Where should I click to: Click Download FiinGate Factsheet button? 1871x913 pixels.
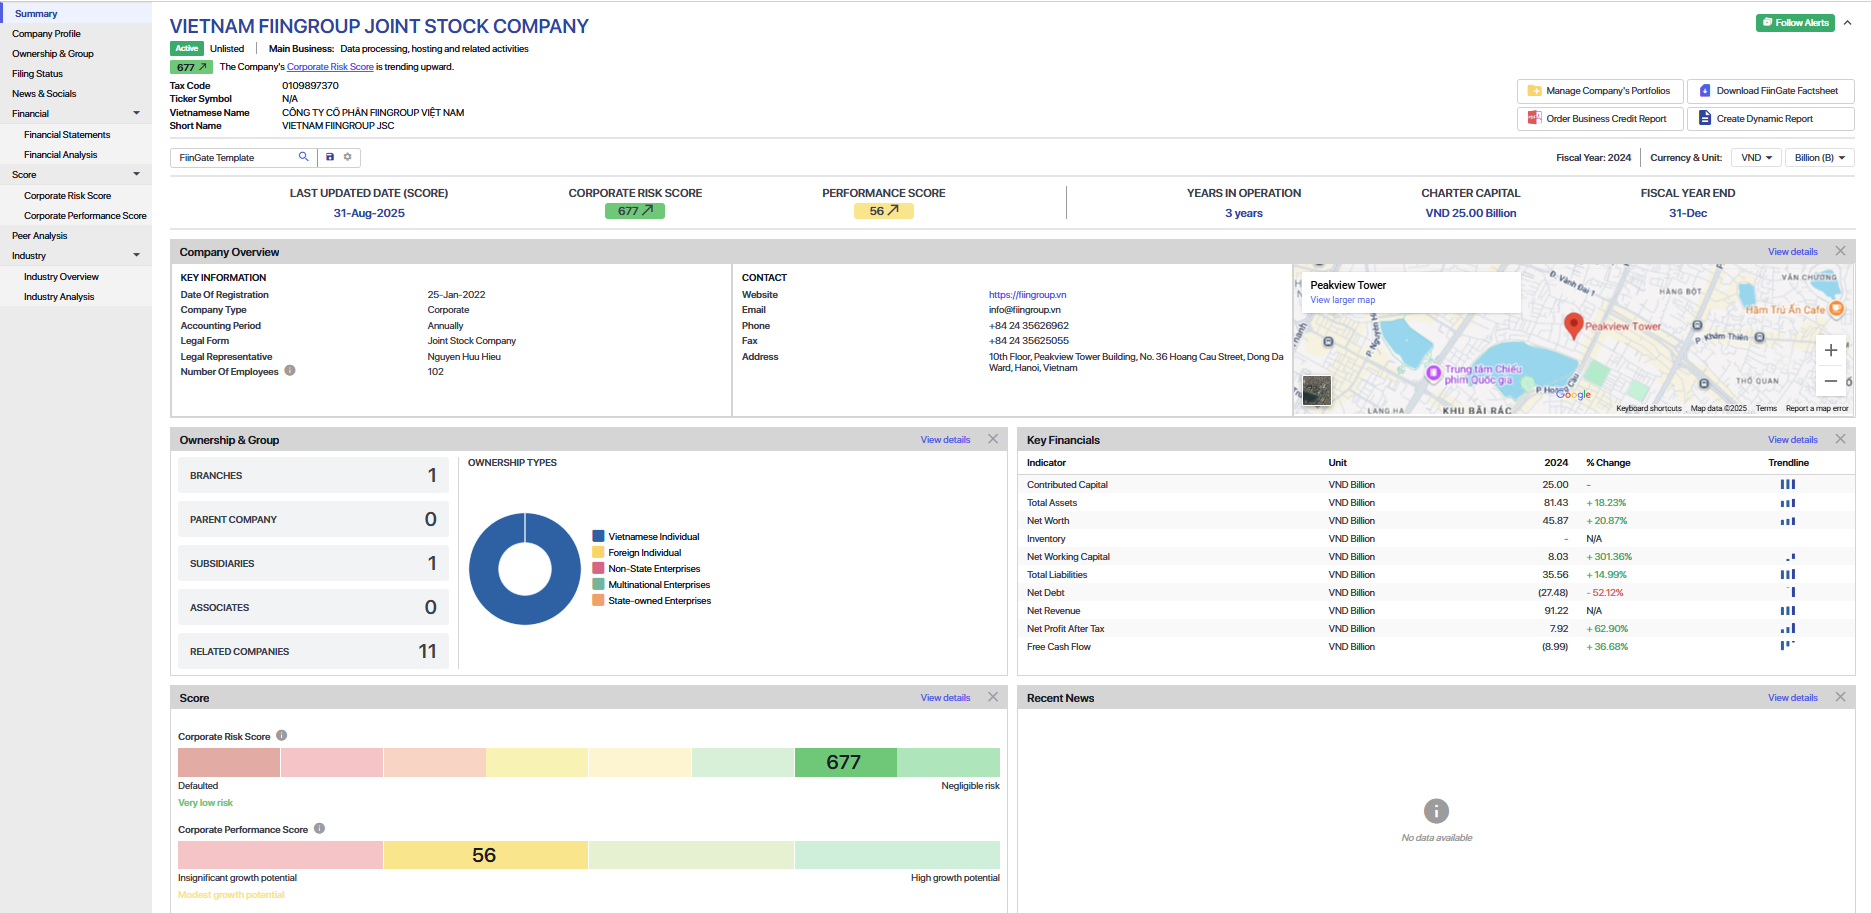pos(1770,91)
